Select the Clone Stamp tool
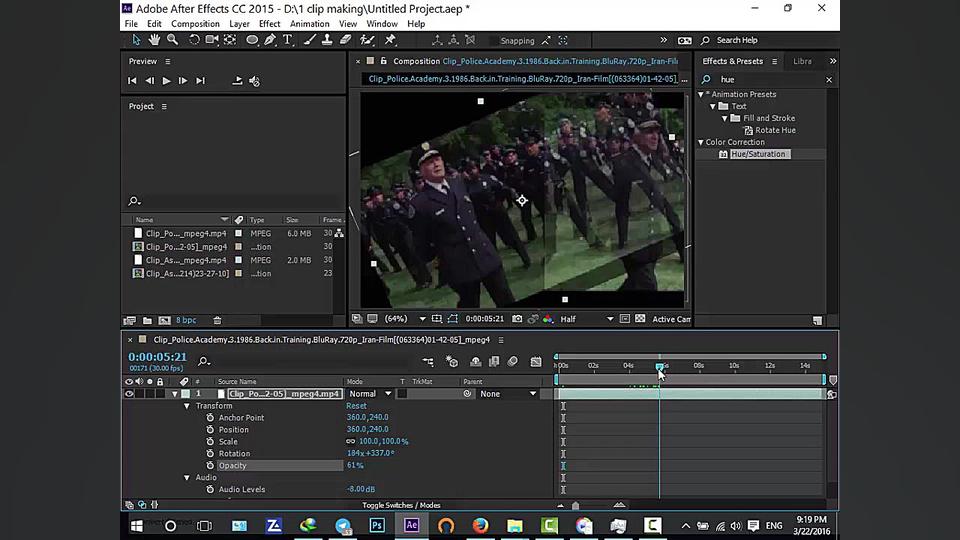Screen dimensions: 960x540 (x=327, y=40)
